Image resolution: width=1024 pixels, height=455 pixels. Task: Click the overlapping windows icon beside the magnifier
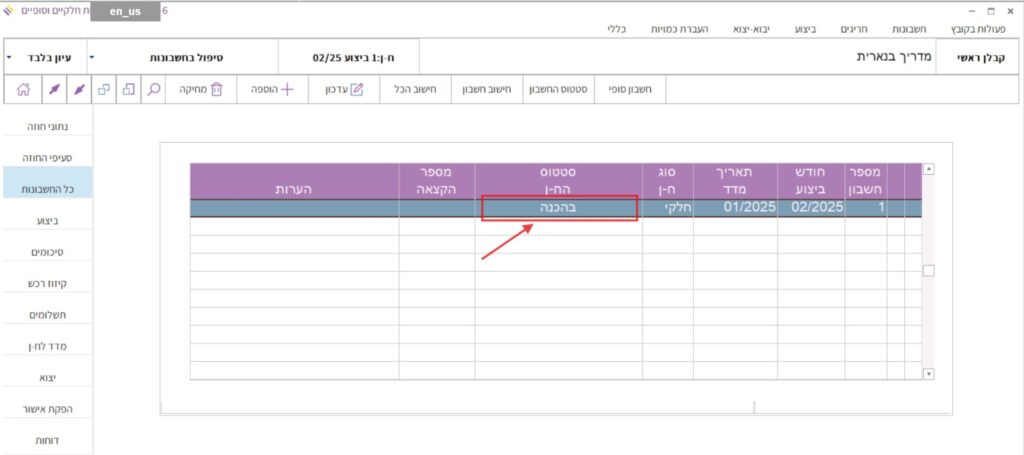(129, 89)
